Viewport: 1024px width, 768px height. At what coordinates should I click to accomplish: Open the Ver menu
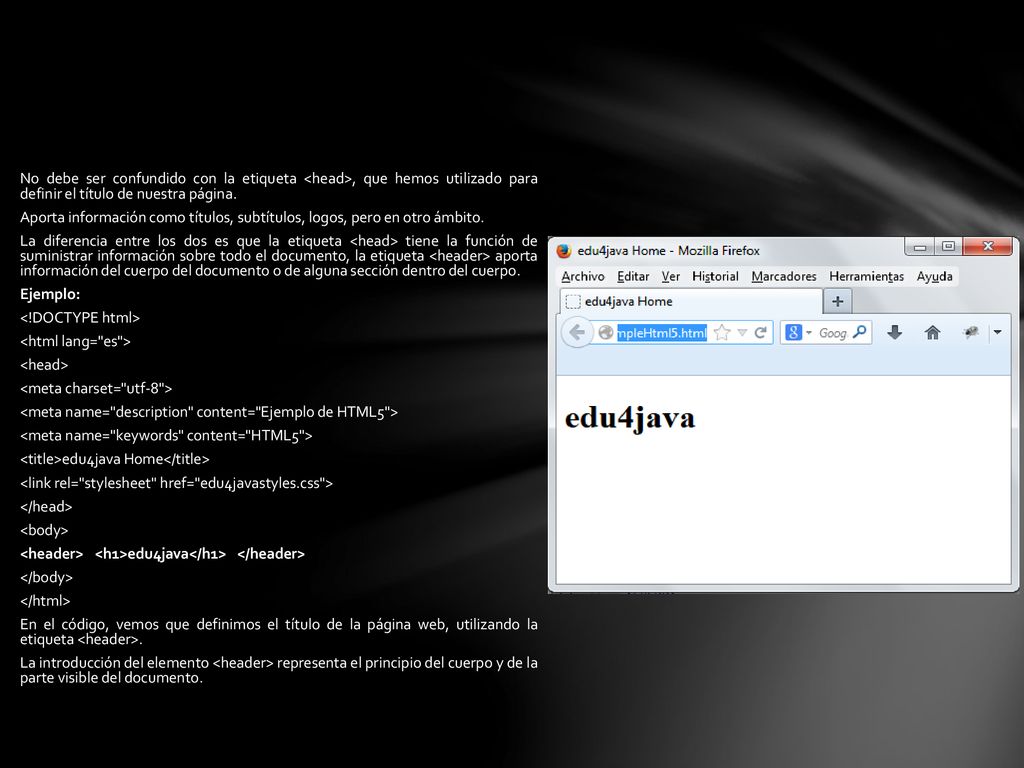click(671, 276)
